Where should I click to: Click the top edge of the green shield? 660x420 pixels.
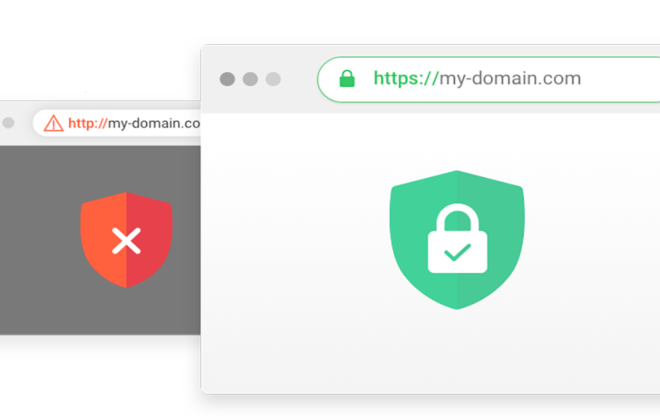[457, 172]
